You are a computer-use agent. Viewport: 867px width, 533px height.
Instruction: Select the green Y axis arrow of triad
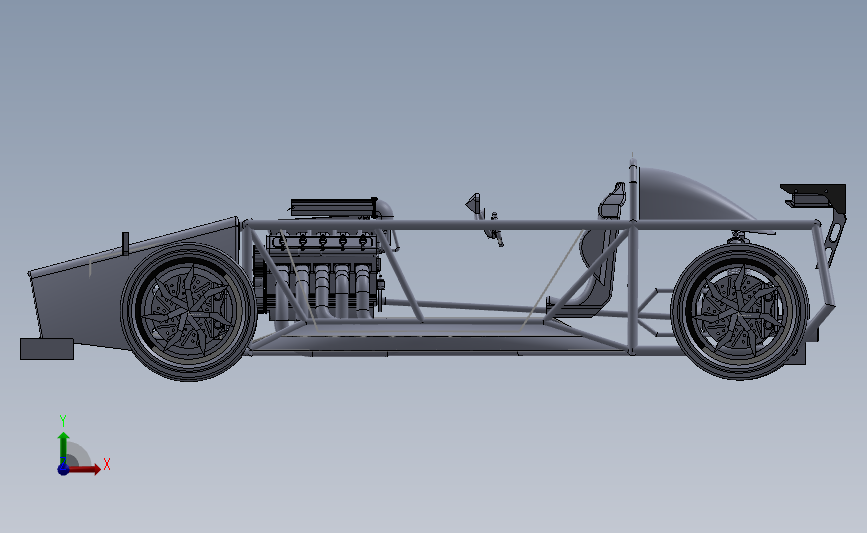64,447
